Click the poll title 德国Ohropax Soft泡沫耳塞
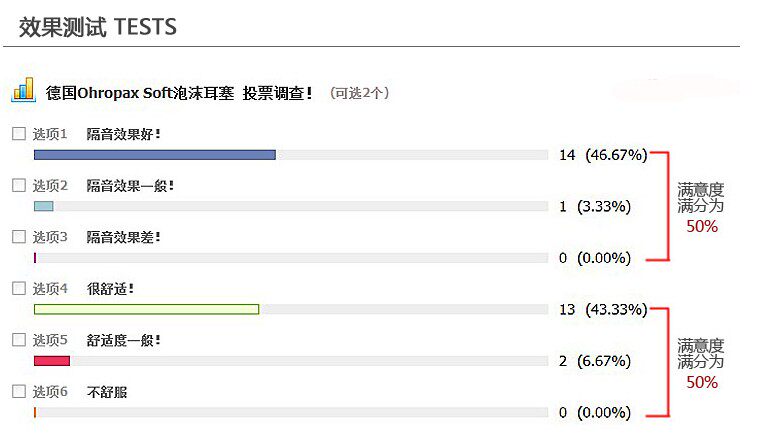The height and width of the screenshot is (442, 774). 139,93
